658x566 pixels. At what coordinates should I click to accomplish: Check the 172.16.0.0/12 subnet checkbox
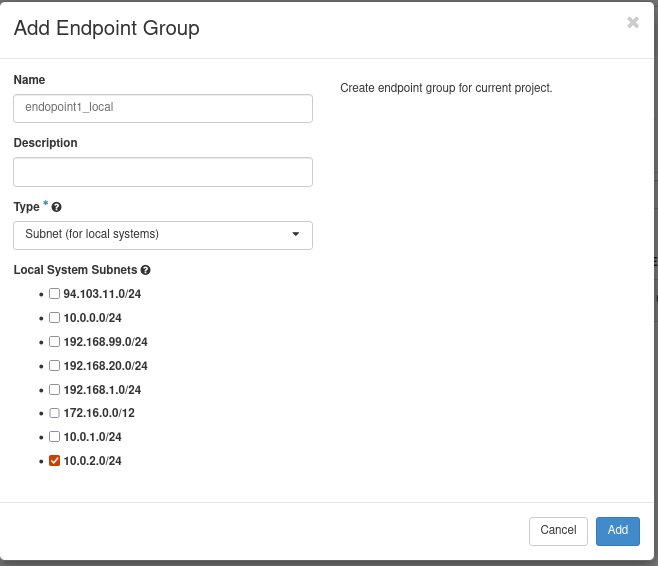55,413
